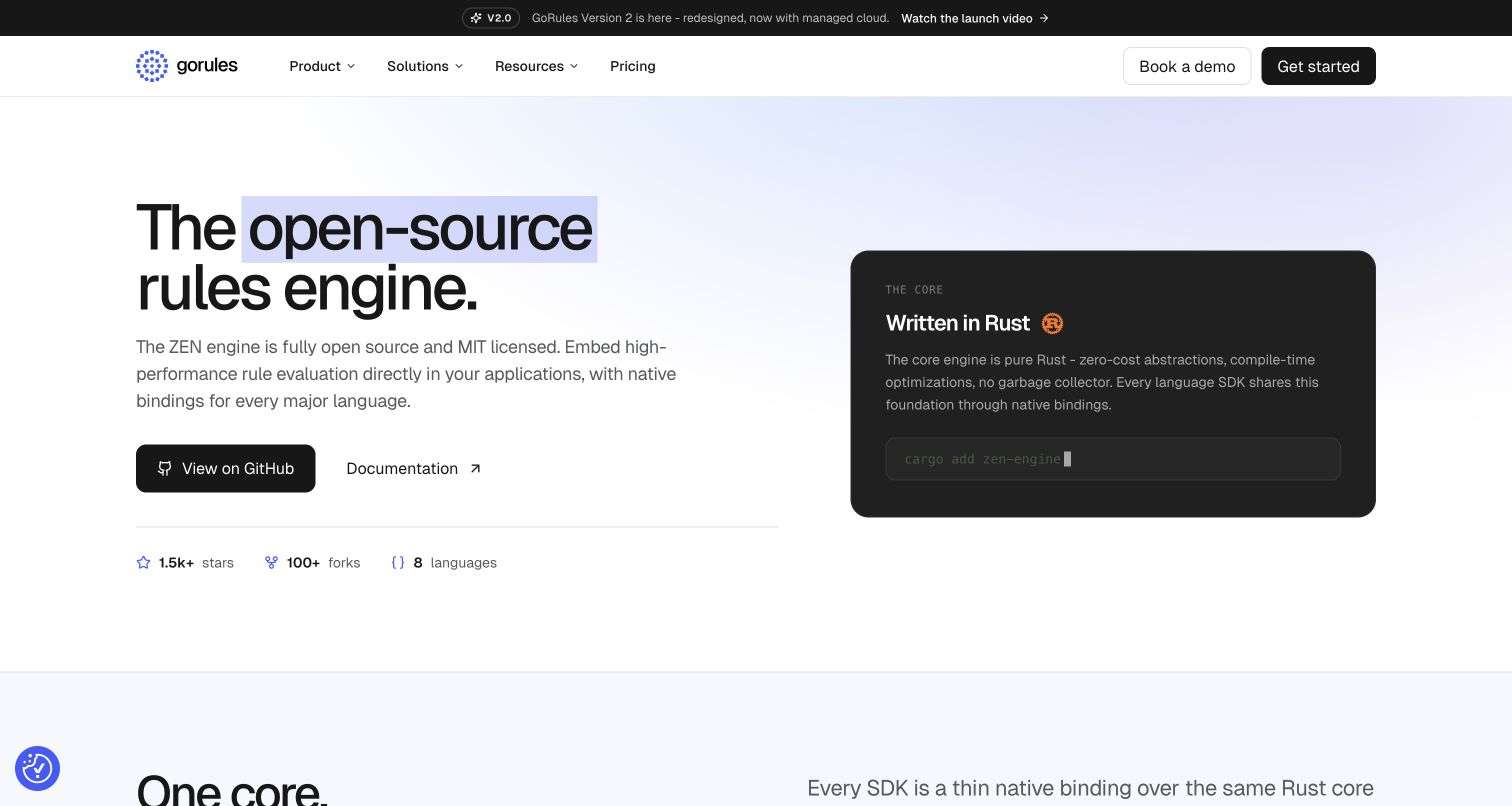Image resolution: width=1512 pixels, height=806 pixels.
Task: Click the Written in Rust heading
Action: (x=957, y=323)
